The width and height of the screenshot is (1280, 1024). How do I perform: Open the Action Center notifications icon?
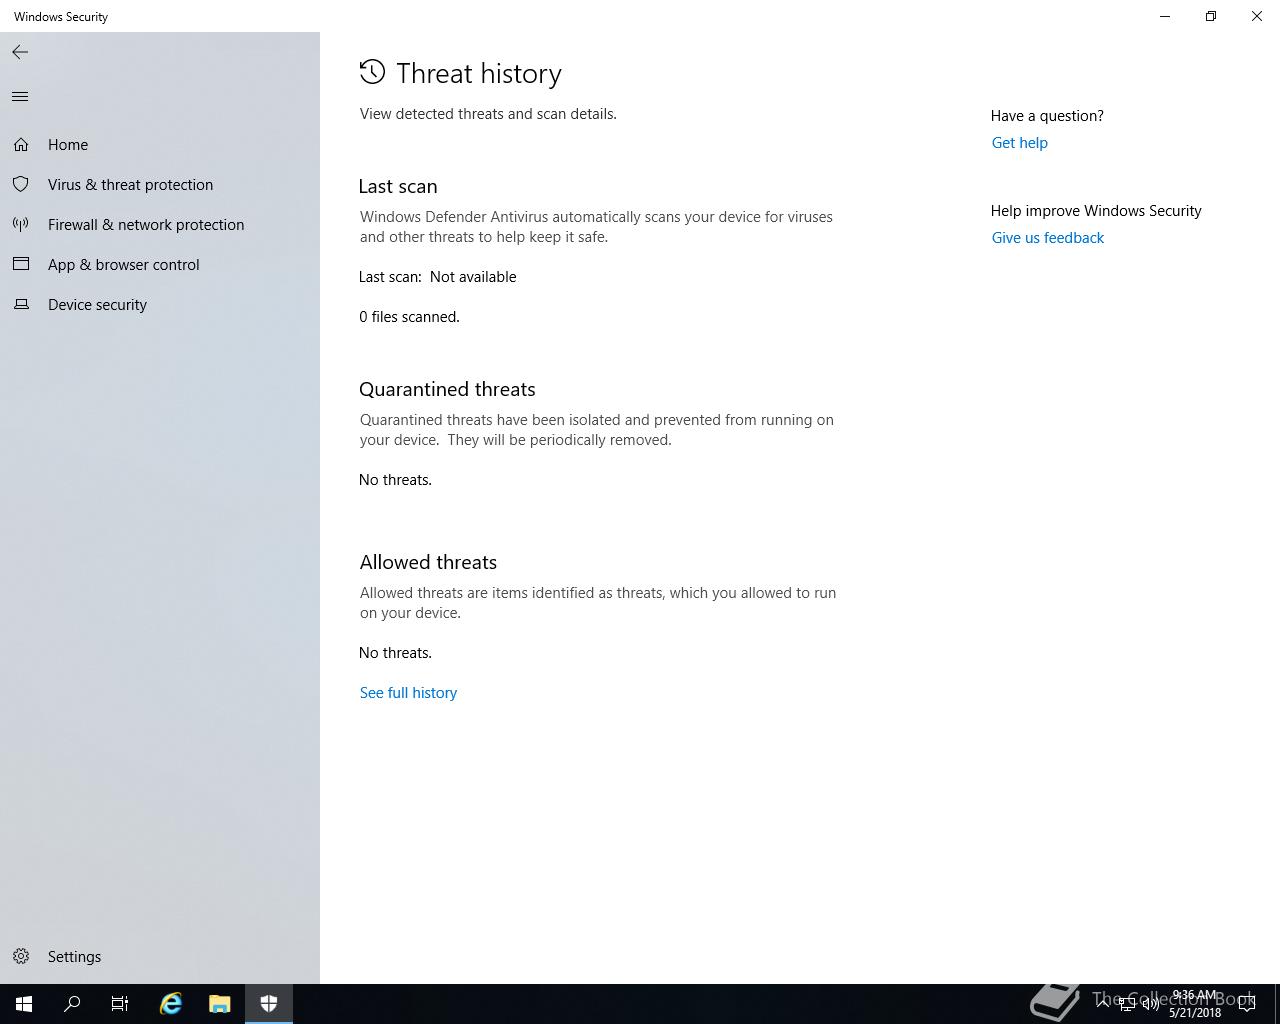(1247, 1004)
